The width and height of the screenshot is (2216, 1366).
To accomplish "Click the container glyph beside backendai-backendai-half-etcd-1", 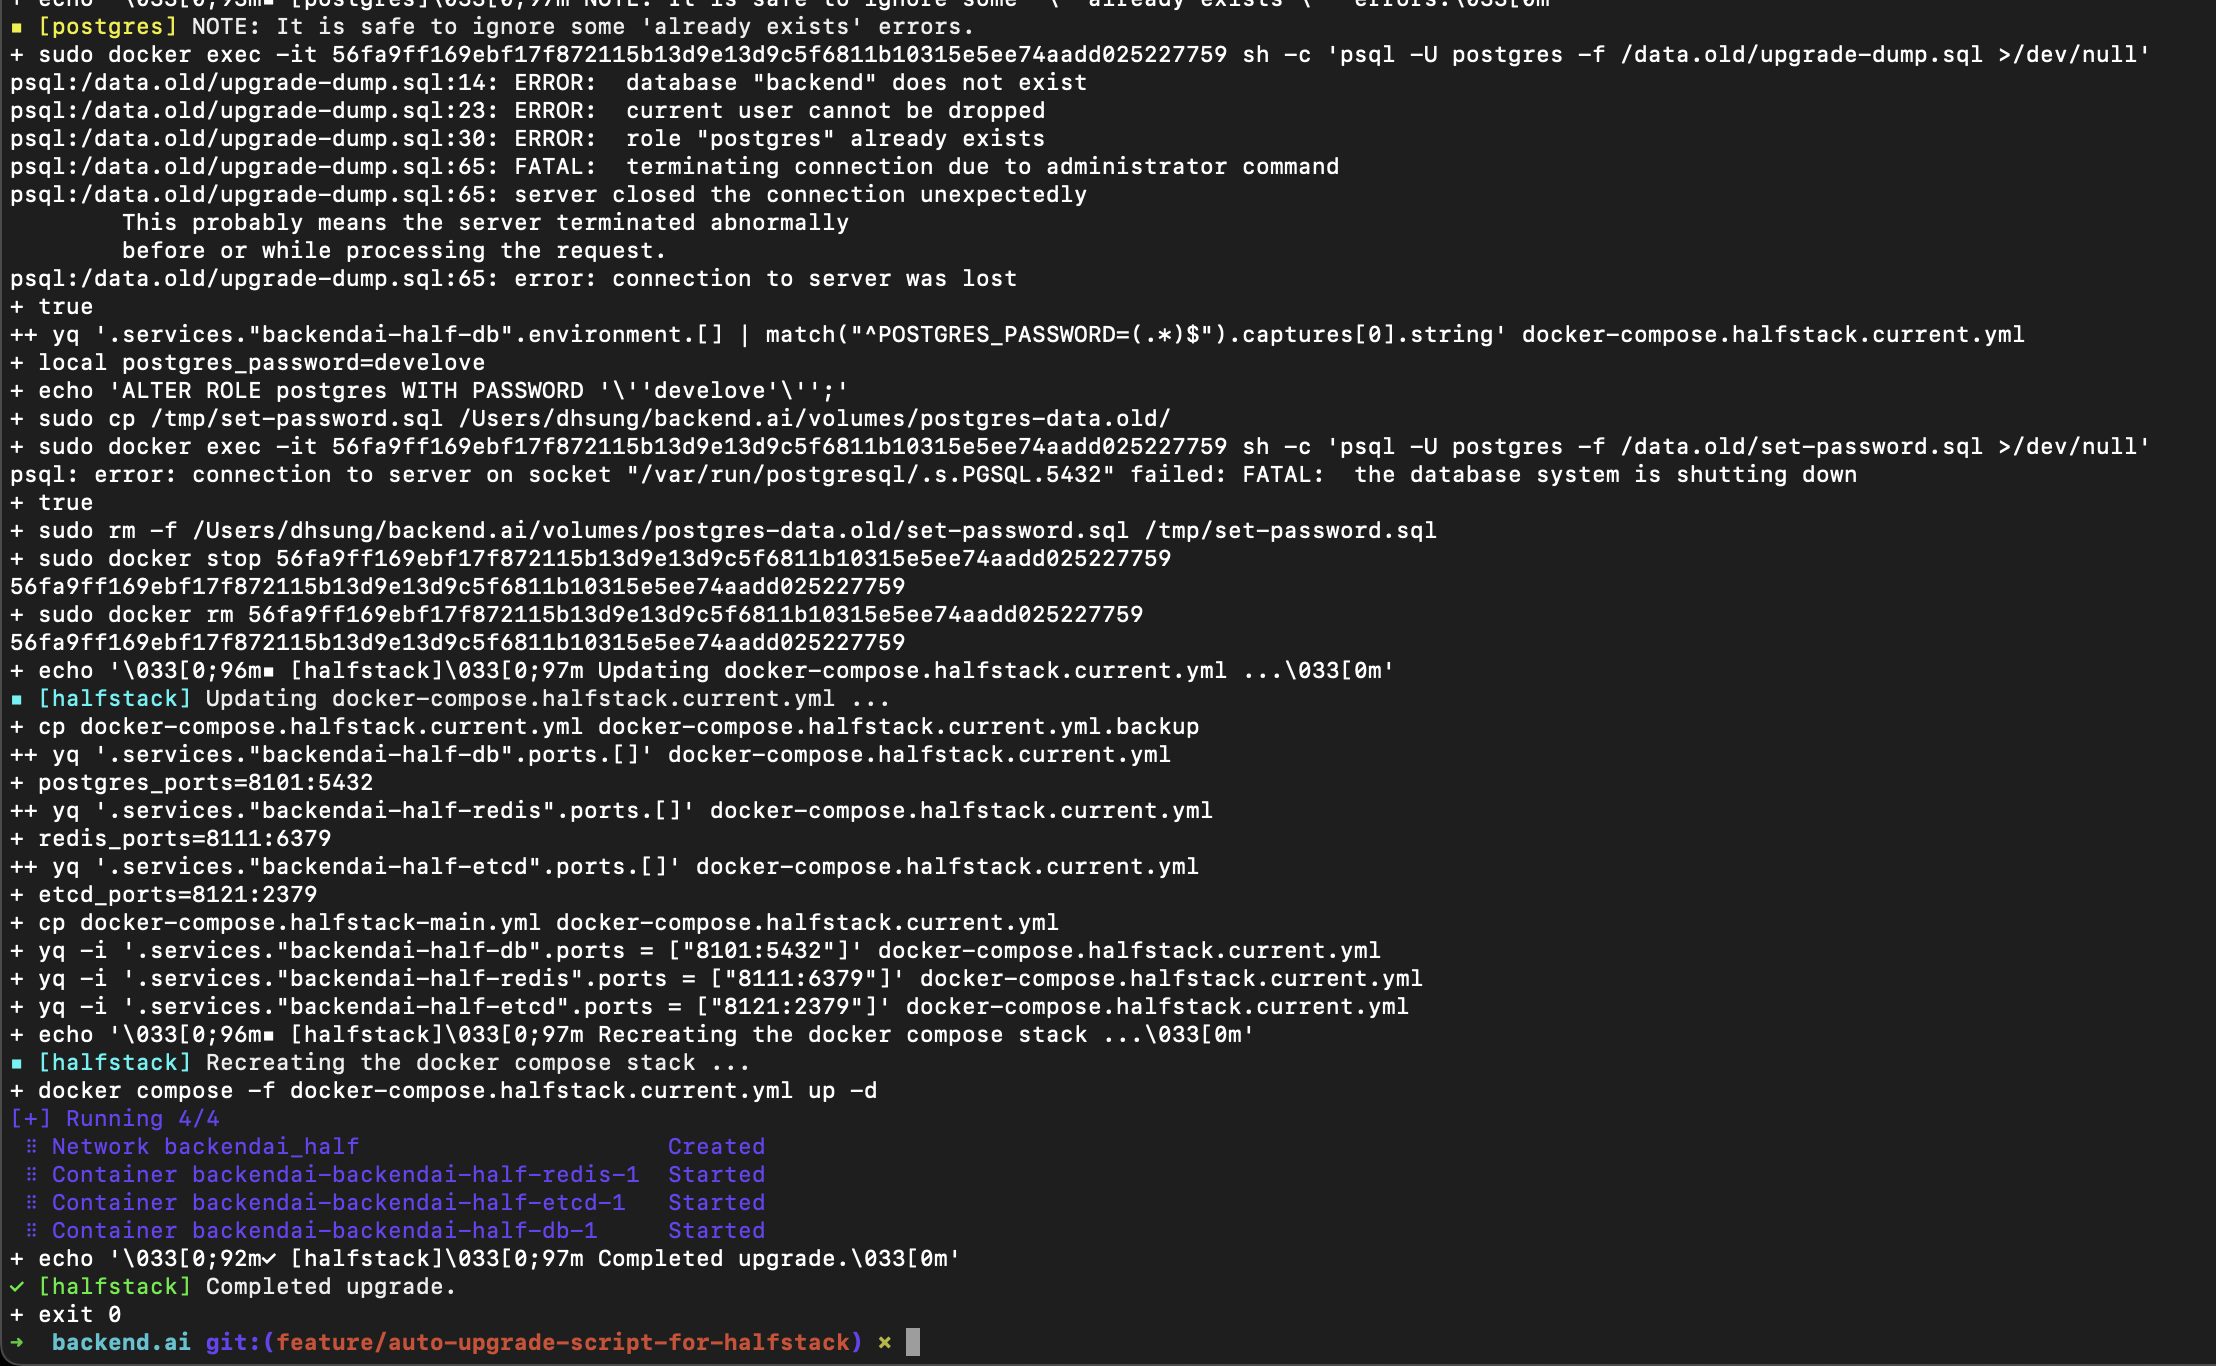I will coord(31,1202).
